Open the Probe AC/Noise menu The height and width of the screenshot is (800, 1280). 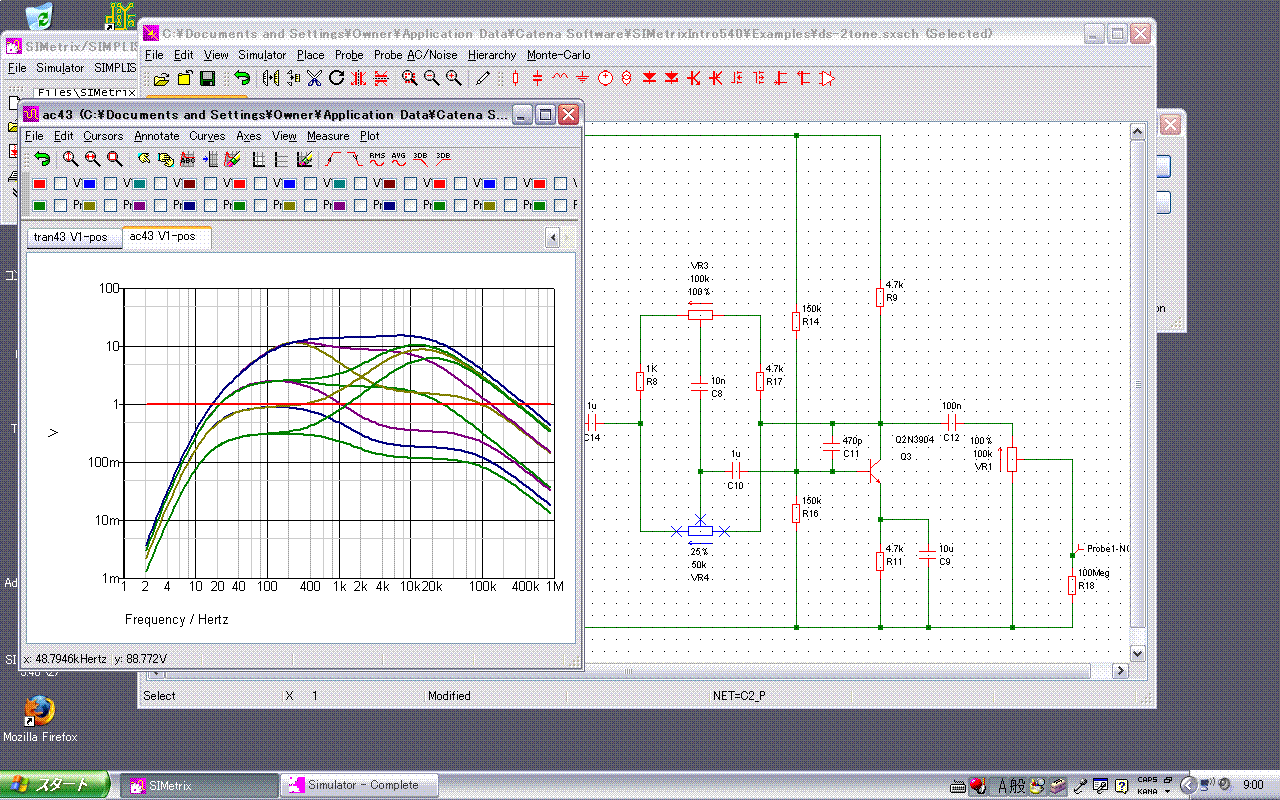tap(415, 55)
